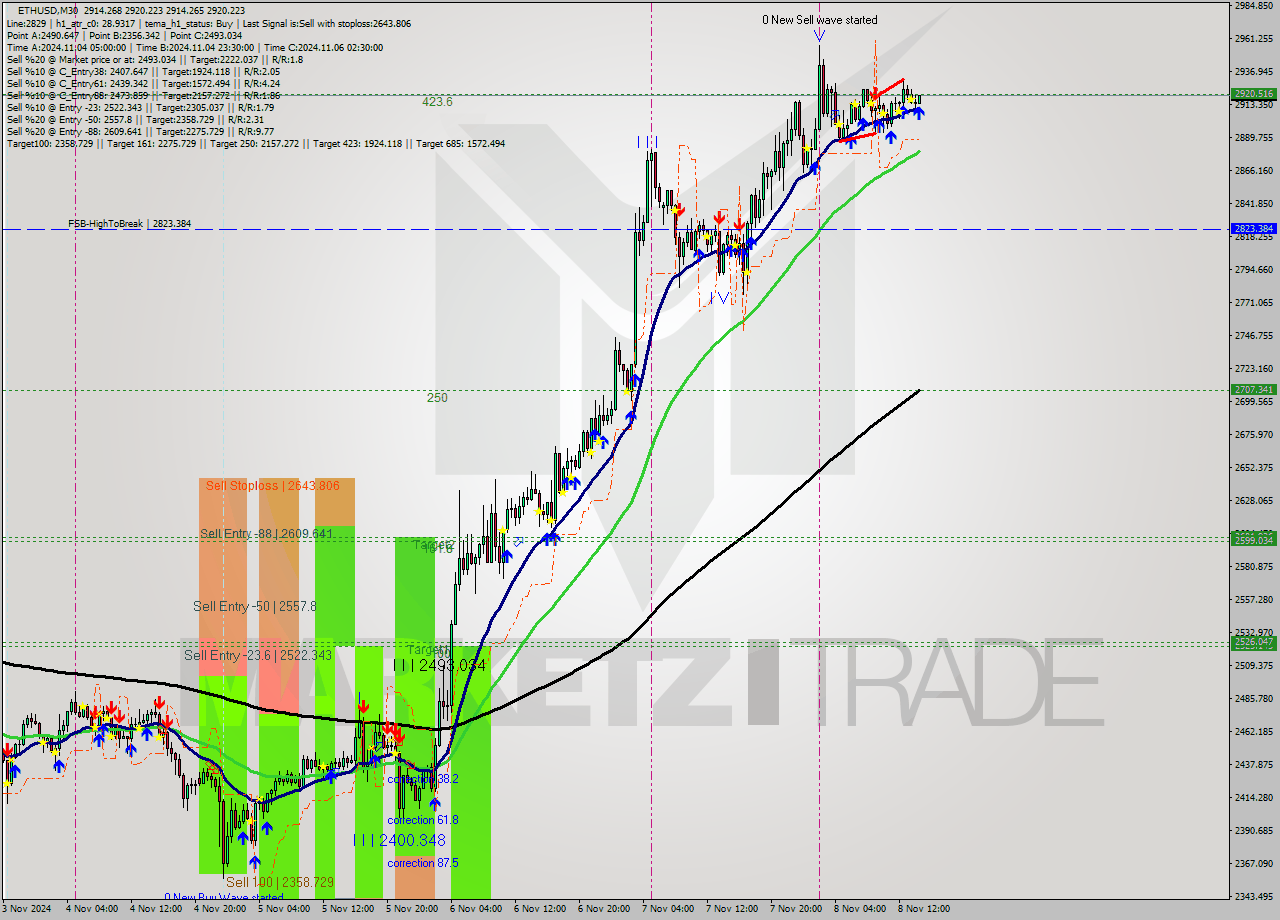Click the 2485.780 price axis value

[1254, 698]
